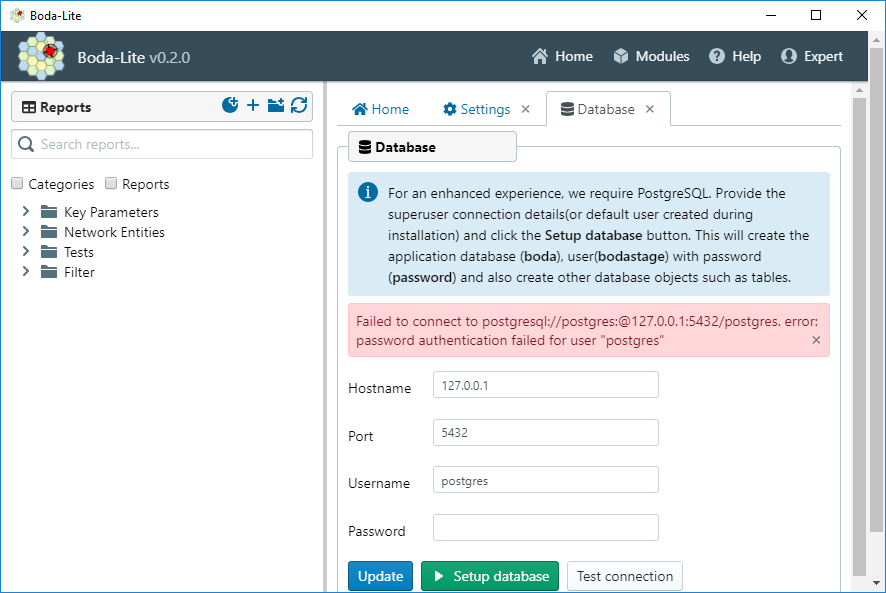
Task: Select Key Parameters tree item
Action: tap(111, 212)
